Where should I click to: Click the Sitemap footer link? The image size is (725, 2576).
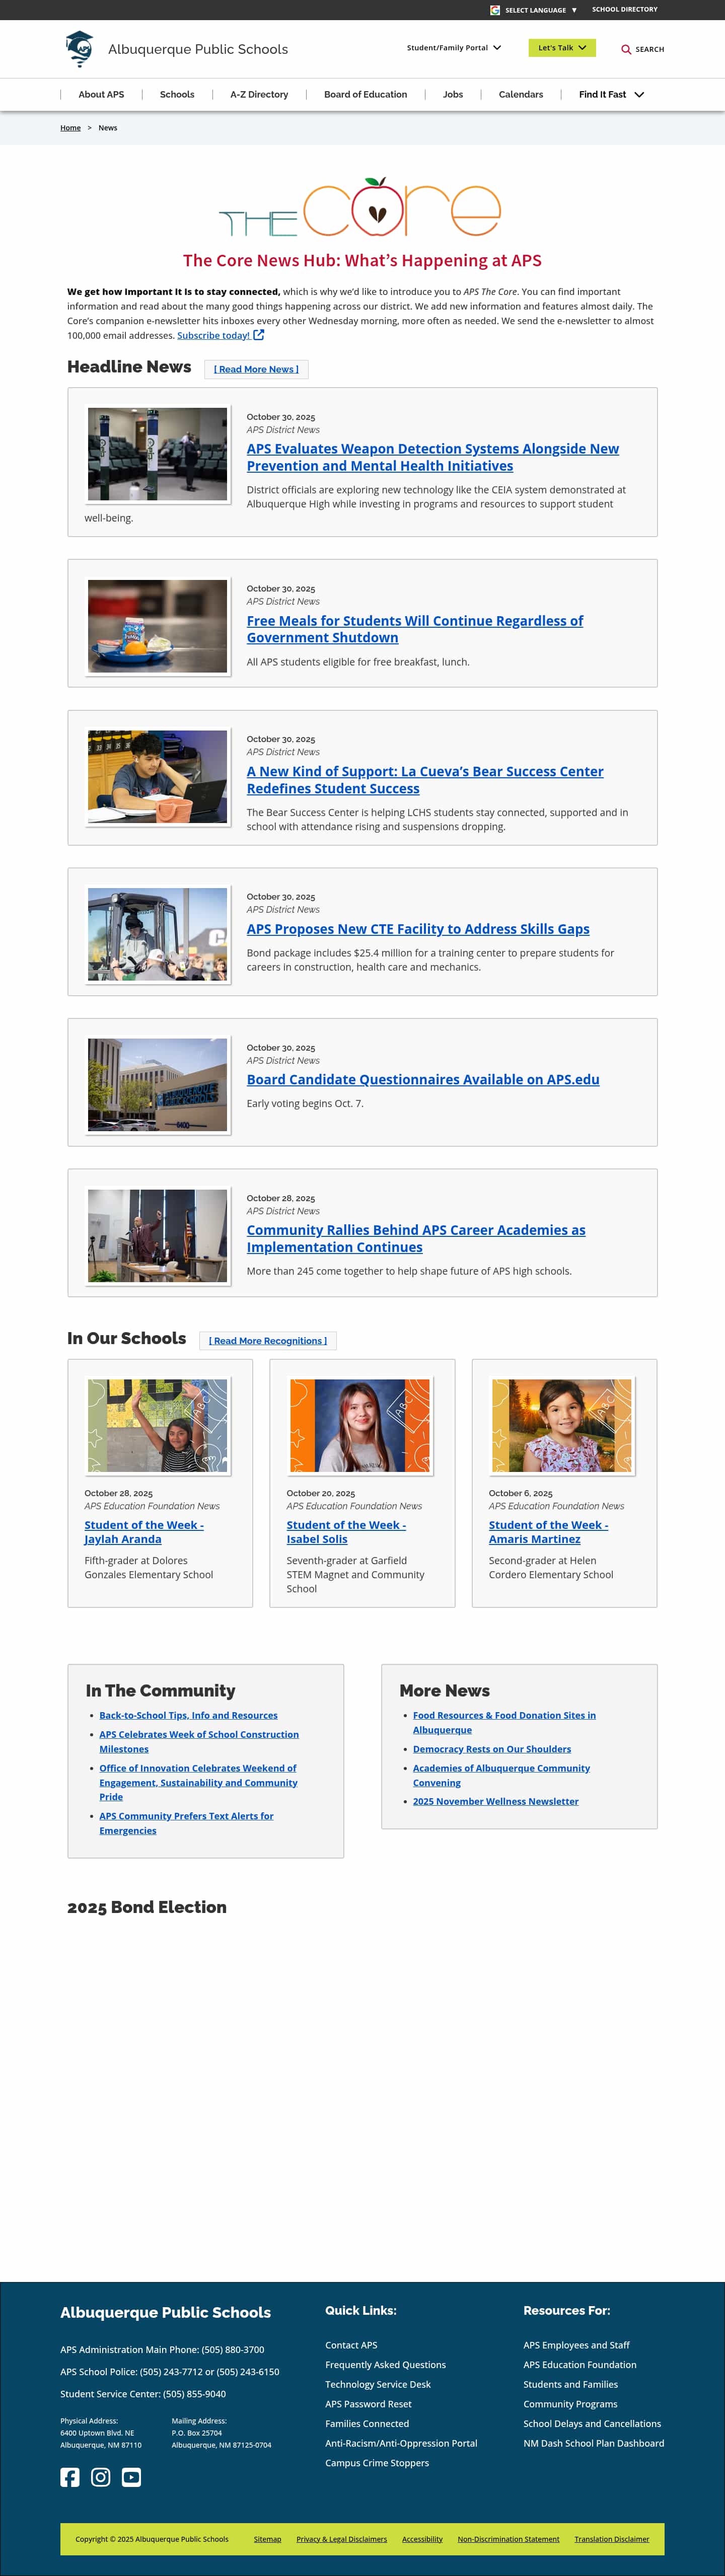click(267, 2539)
